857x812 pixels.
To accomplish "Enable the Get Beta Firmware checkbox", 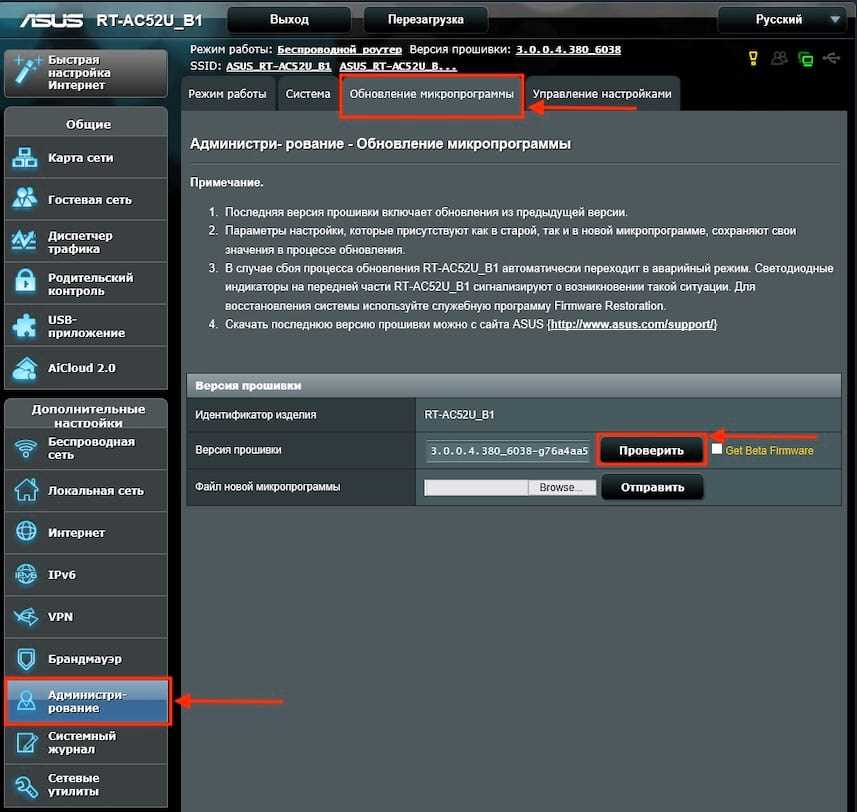I will click(x=717, y=449).
